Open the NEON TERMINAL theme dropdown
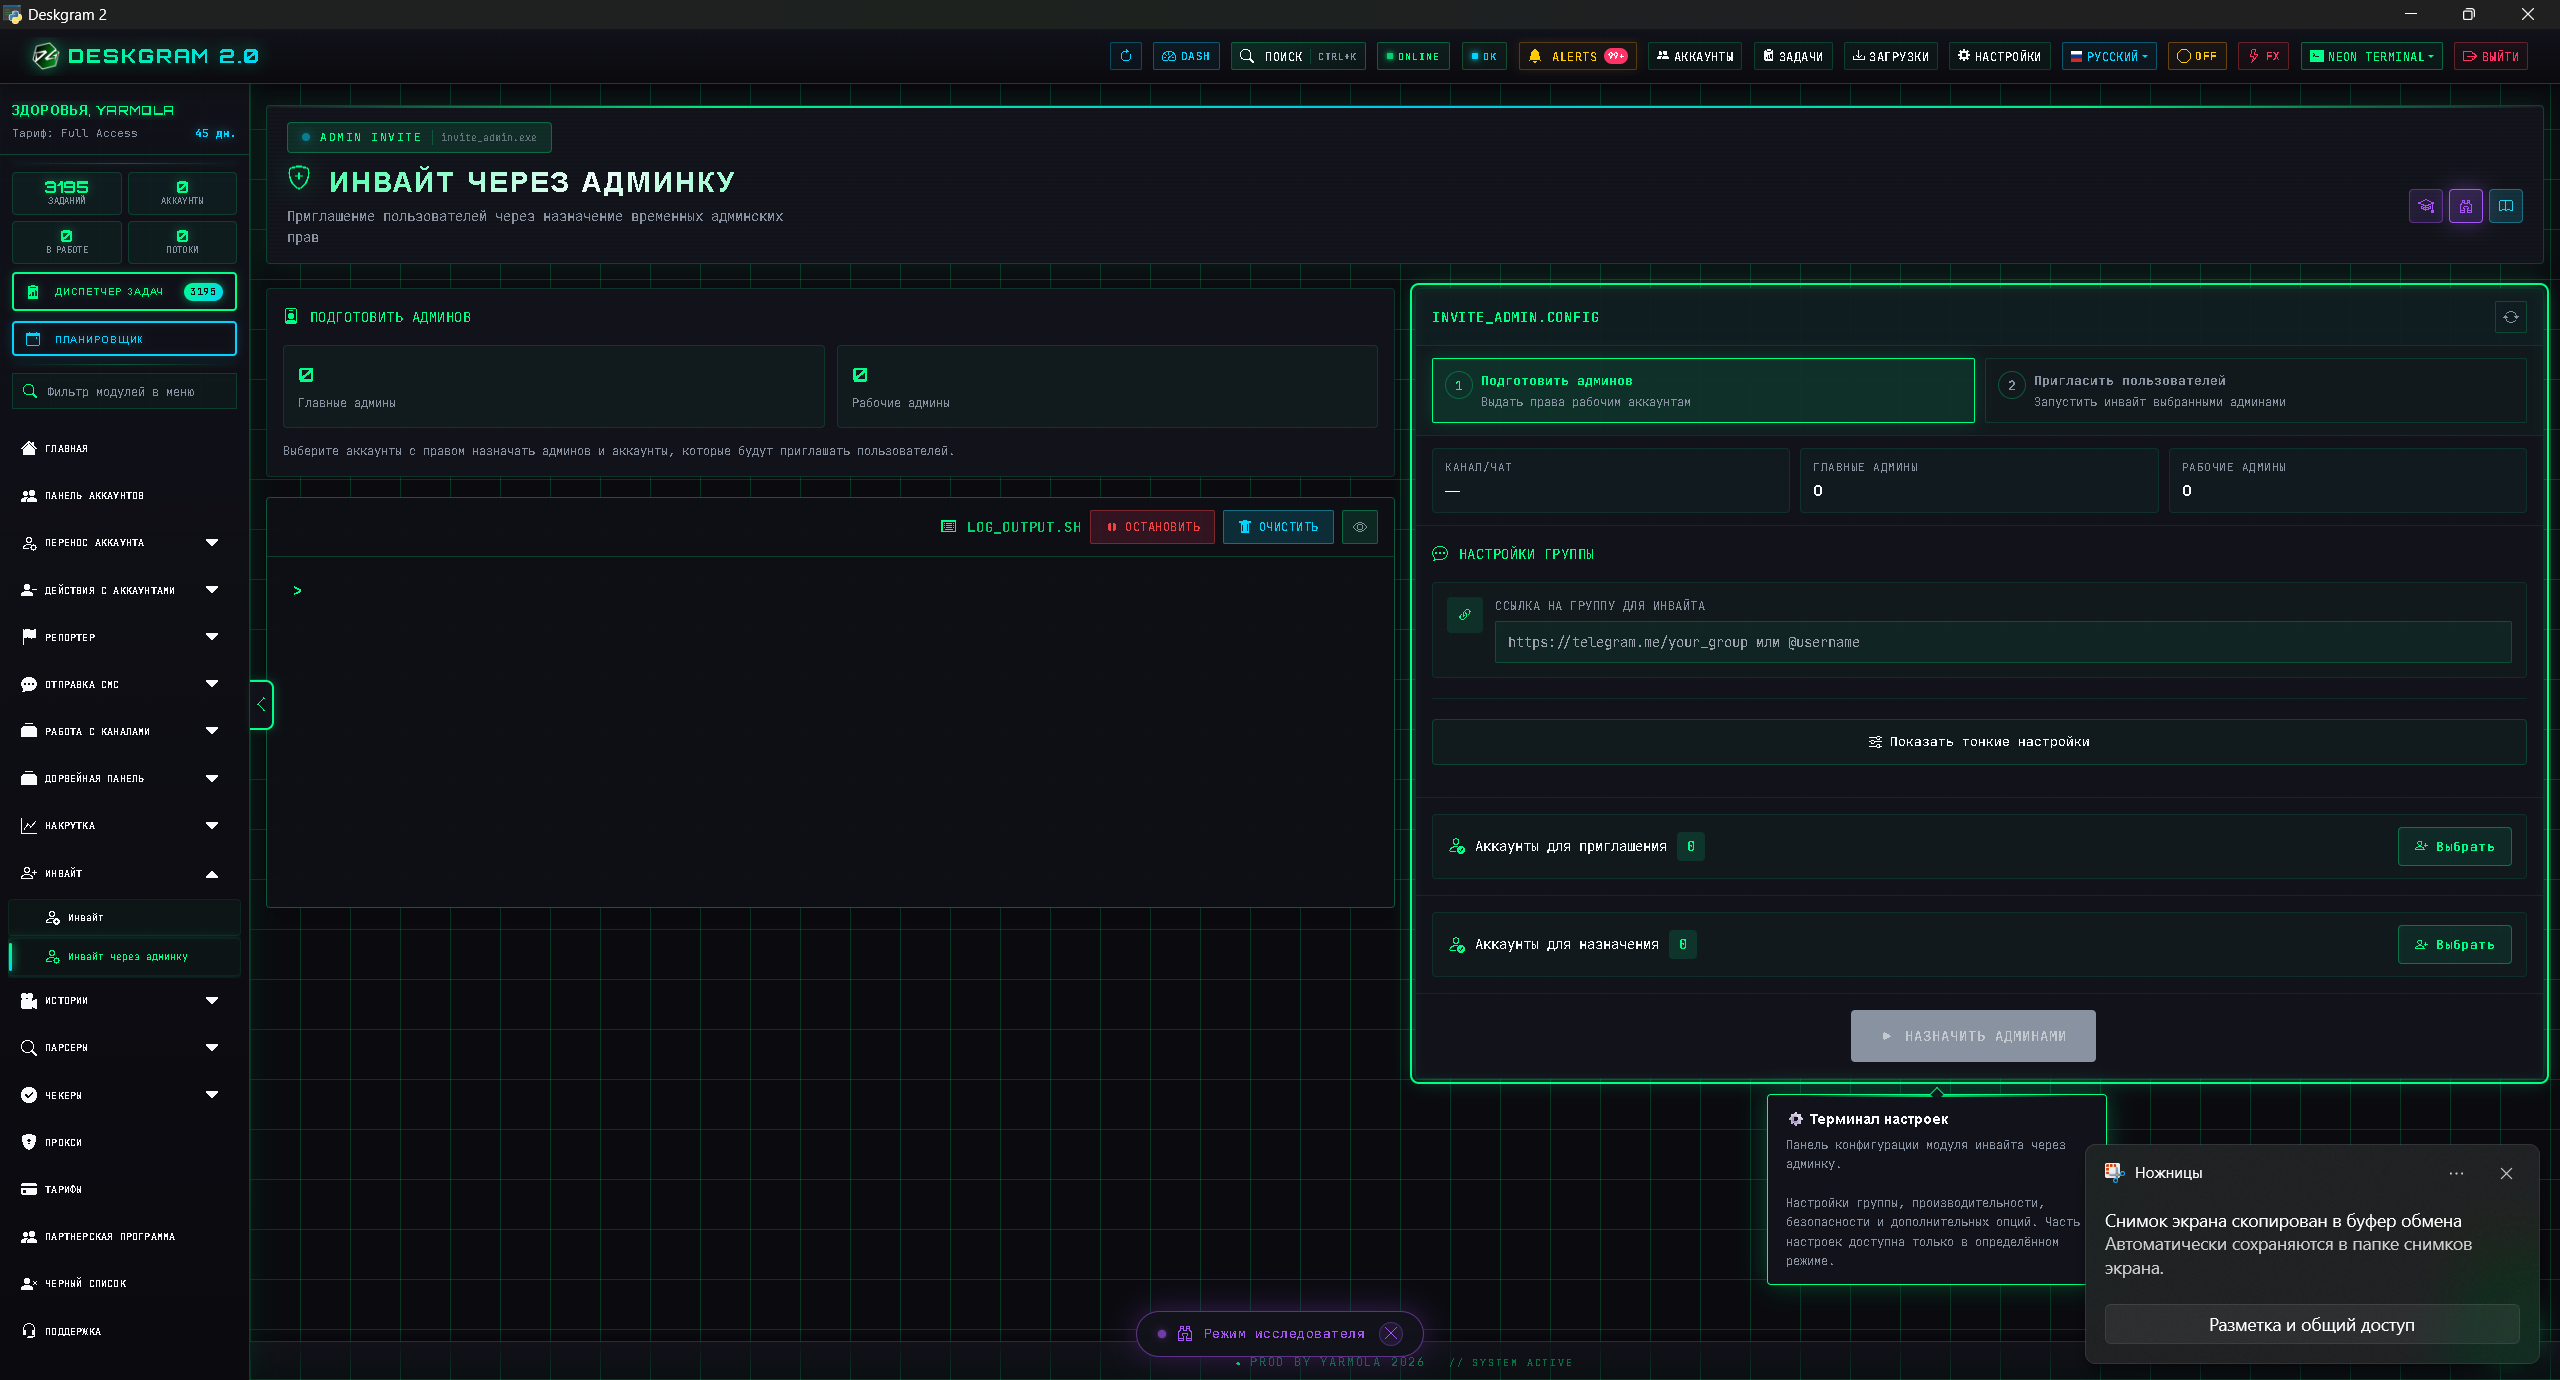This screenshot has height=1380, width=2560. coord(2371,56)
